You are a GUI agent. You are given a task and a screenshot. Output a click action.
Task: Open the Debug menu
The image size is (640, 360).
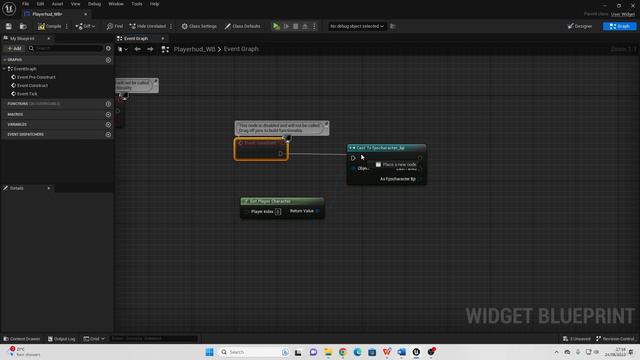point(94,4)
